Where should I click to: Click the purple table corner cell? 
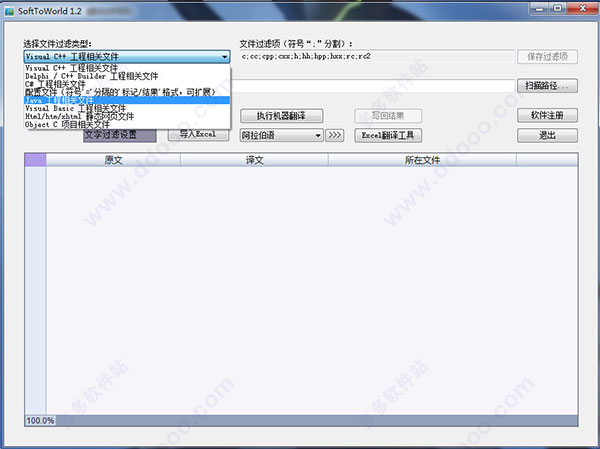pos(35,160)
